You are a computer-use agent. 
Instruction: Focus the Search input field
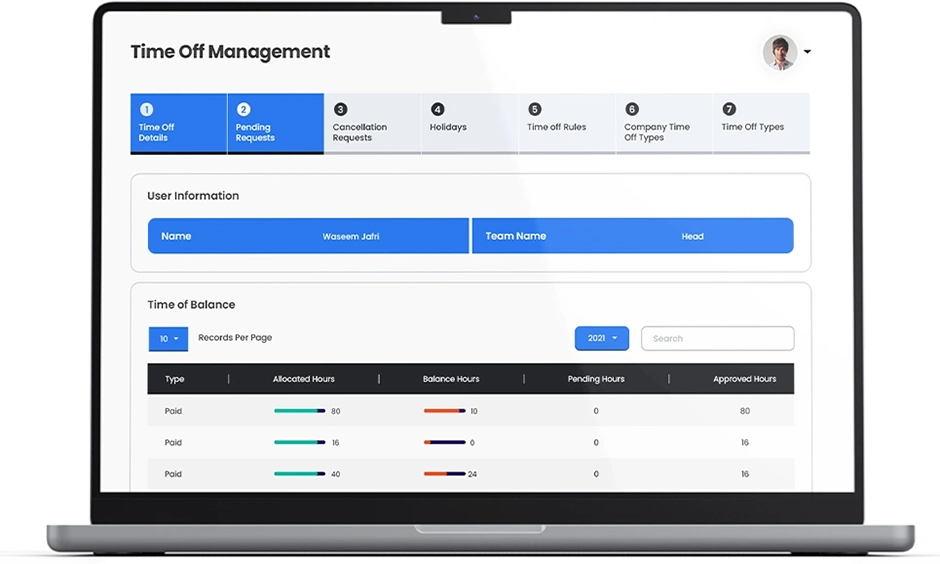(x=718, y=338)
